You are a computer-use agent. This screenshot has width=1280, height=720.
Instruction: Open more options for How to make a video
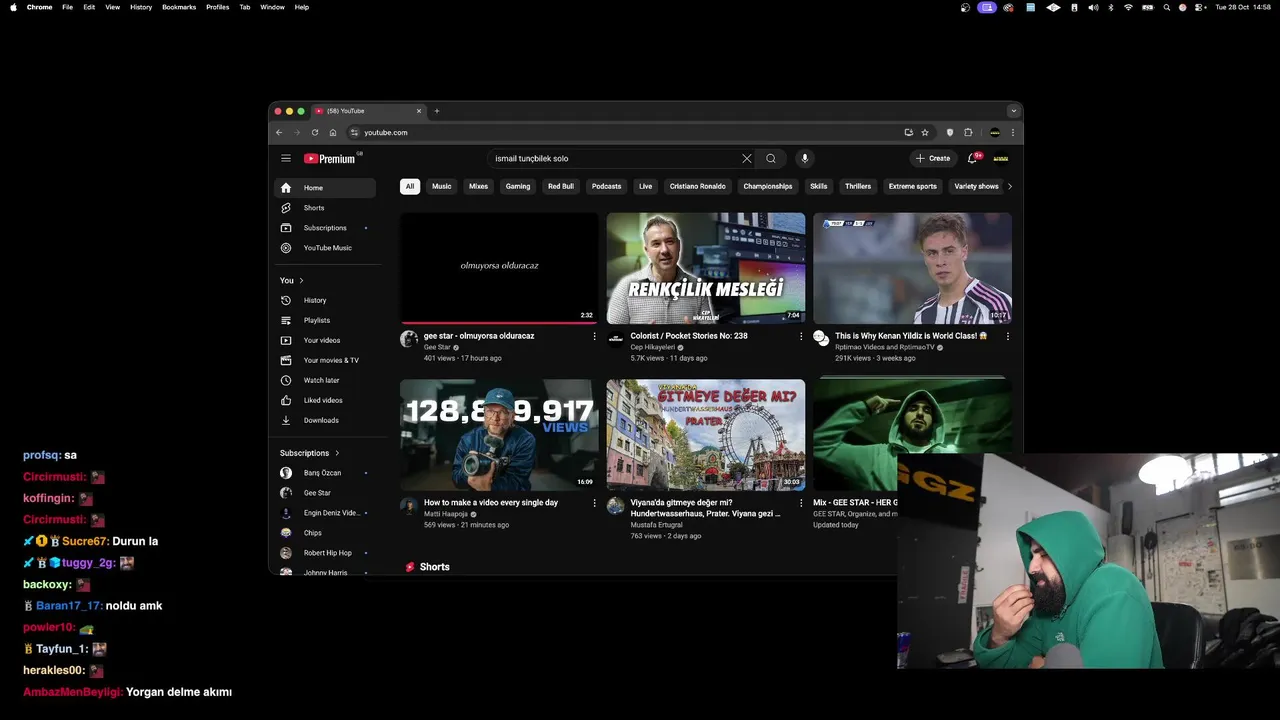tap(594, 503)
